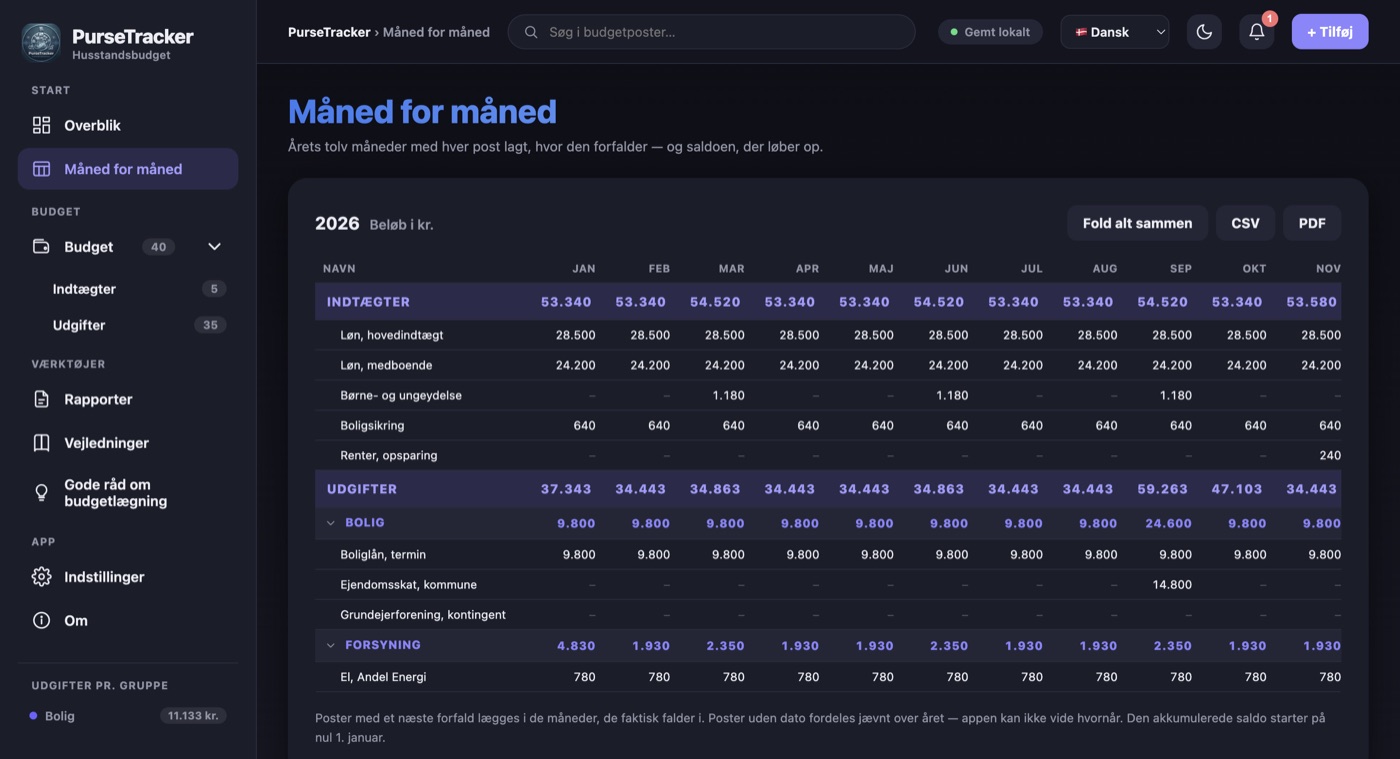
Task: Click the UDGIFTER total 59.263
Action: click(1163, 489)
